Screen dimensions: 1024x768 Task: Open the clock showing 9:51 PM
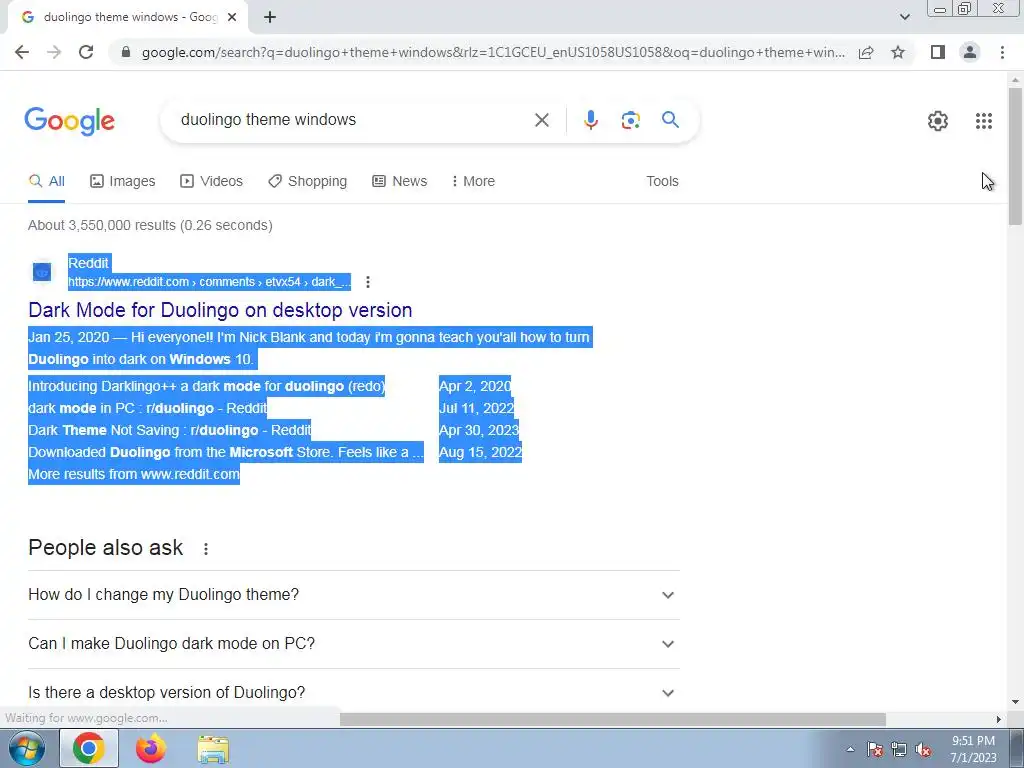(973, 749)
